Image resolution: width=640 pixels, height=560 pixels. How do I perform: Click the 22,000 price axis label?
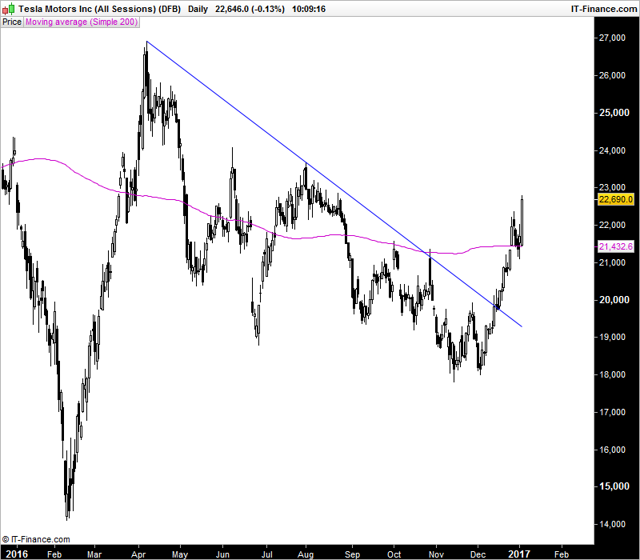tap(612, 225)
